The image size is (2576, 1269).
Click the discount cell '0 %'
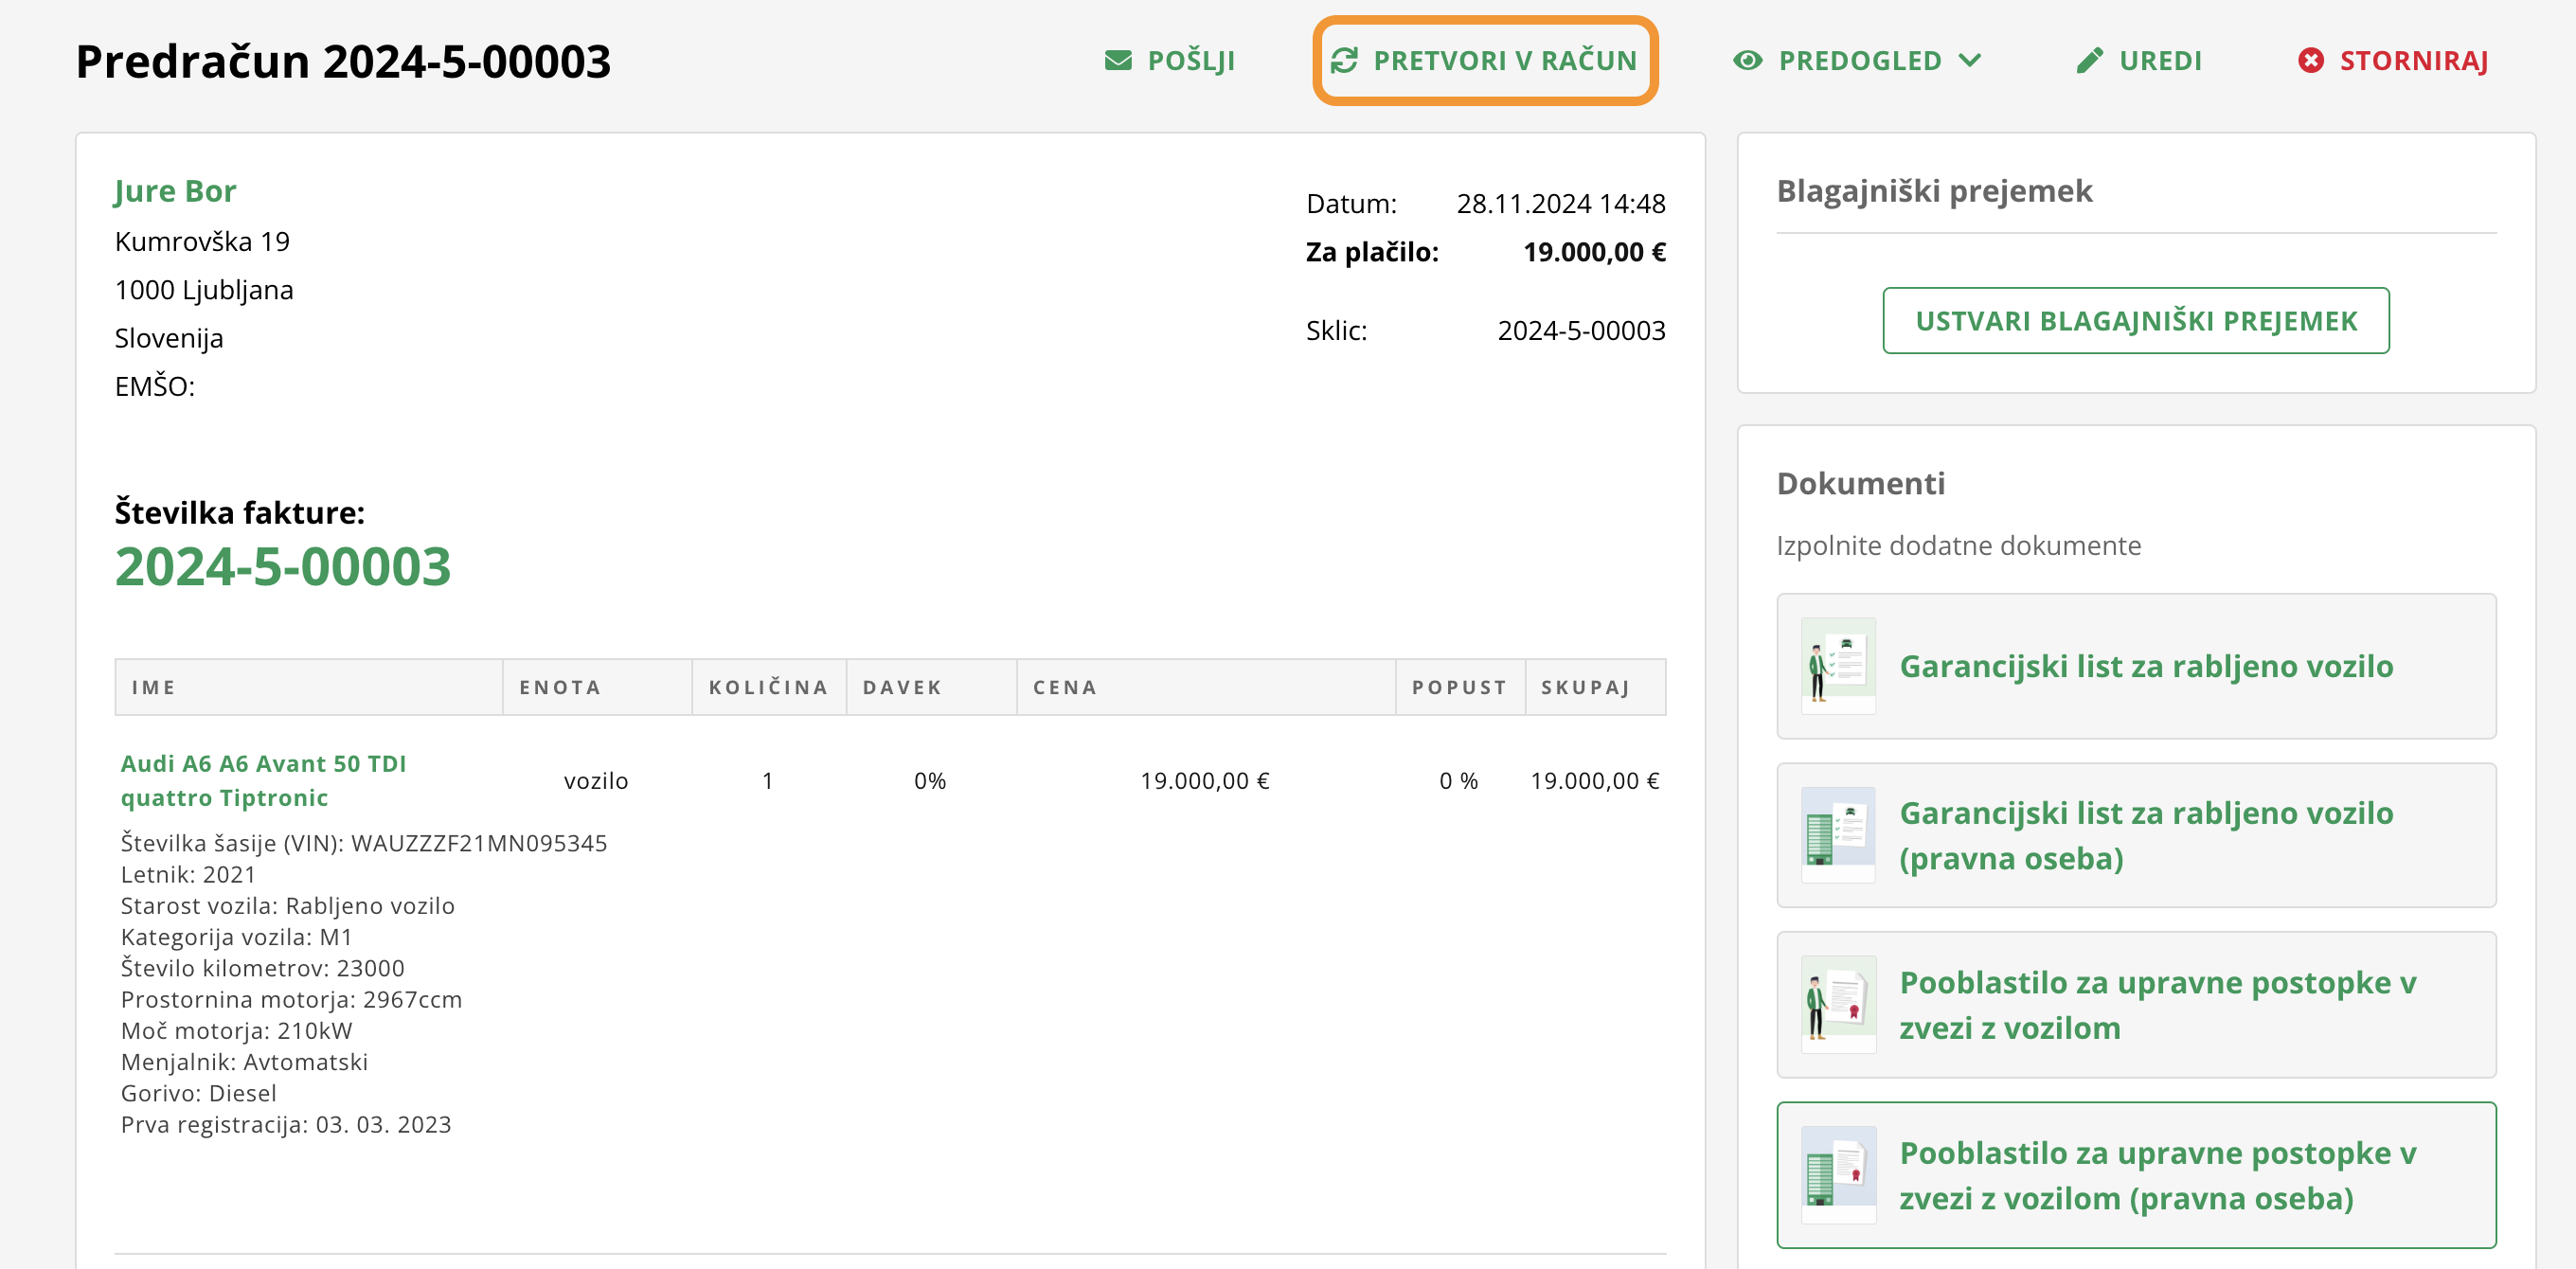(x=1459, y=781)
